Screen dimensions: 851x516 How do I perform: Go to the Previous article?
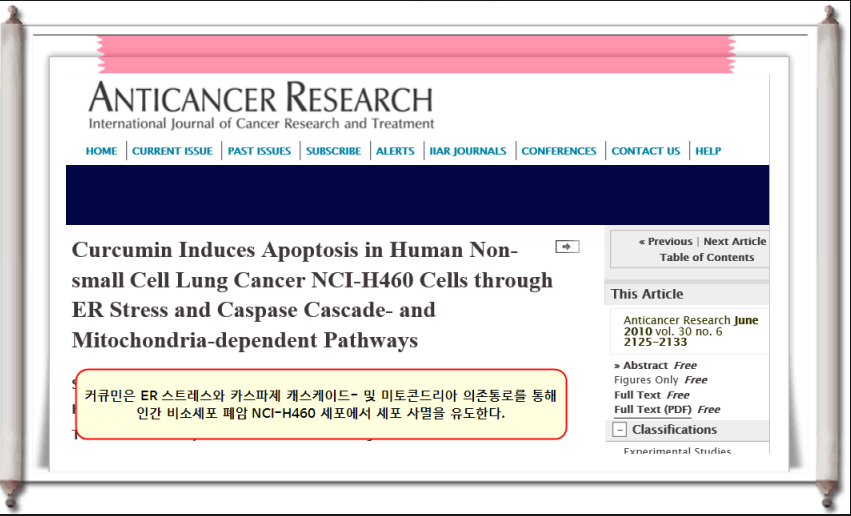click(x=665, y=241)
